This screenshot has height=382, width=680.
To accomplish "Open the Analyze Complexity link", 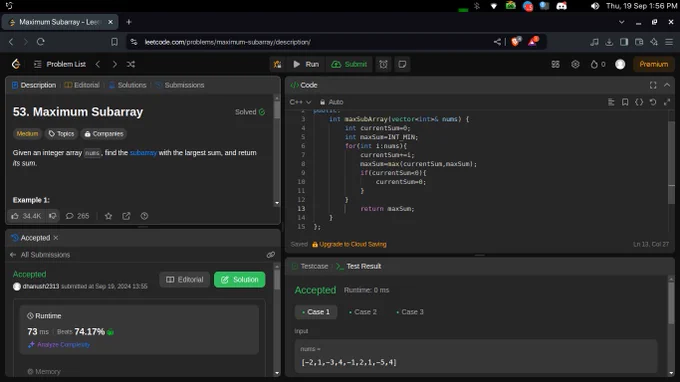I will [x=59, y=345].
